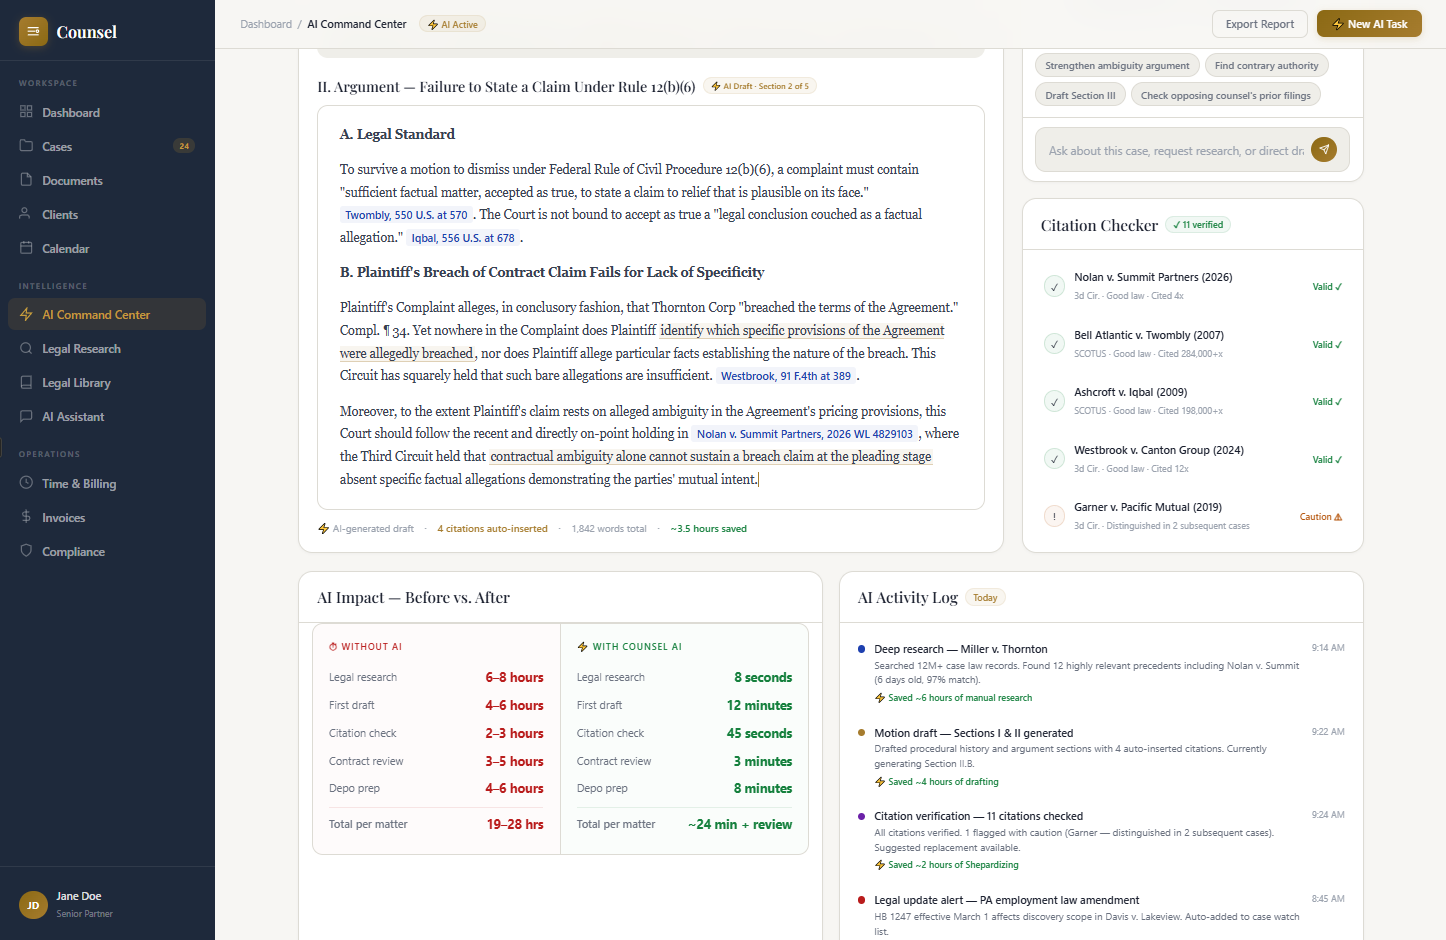Viewport: 1446px width, 940px height.
Task: Click Saved ~4 hours of drafting
Action: point(937,782)
